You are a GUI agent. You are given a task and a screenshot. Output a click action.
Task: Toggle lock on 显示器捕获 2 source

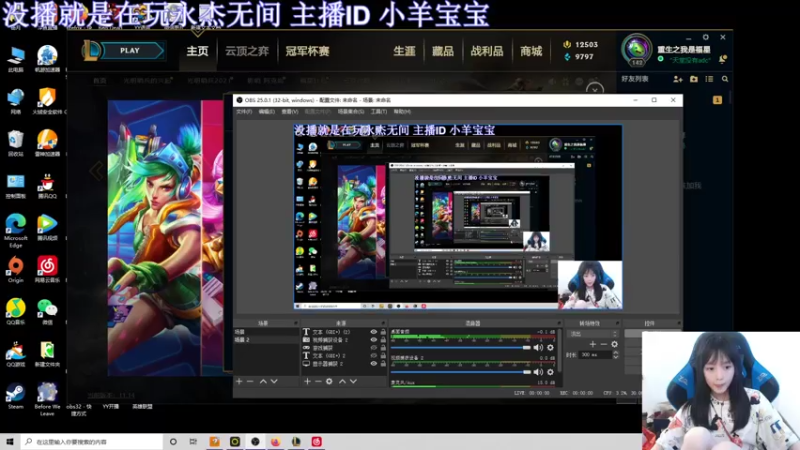click(x=383, y=364)
